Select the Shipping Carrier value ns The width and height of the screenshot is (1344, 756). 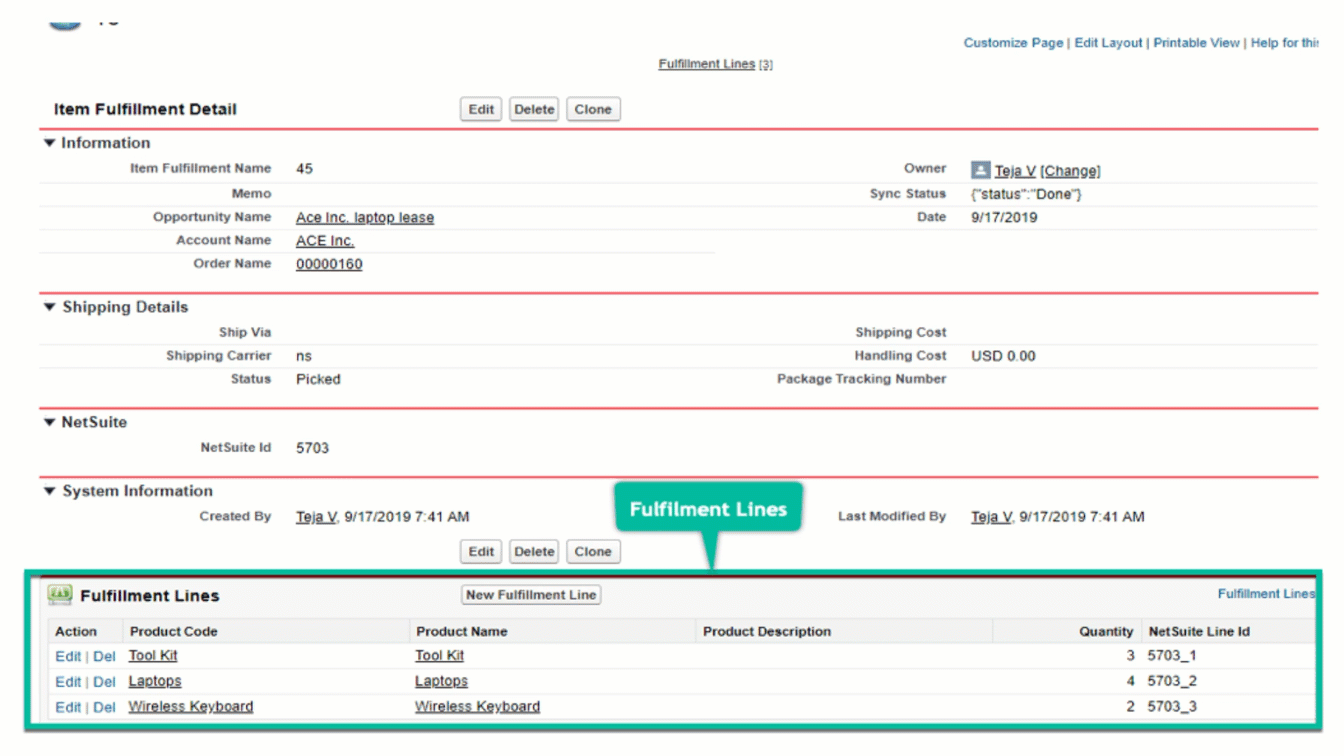coord(304,356)
